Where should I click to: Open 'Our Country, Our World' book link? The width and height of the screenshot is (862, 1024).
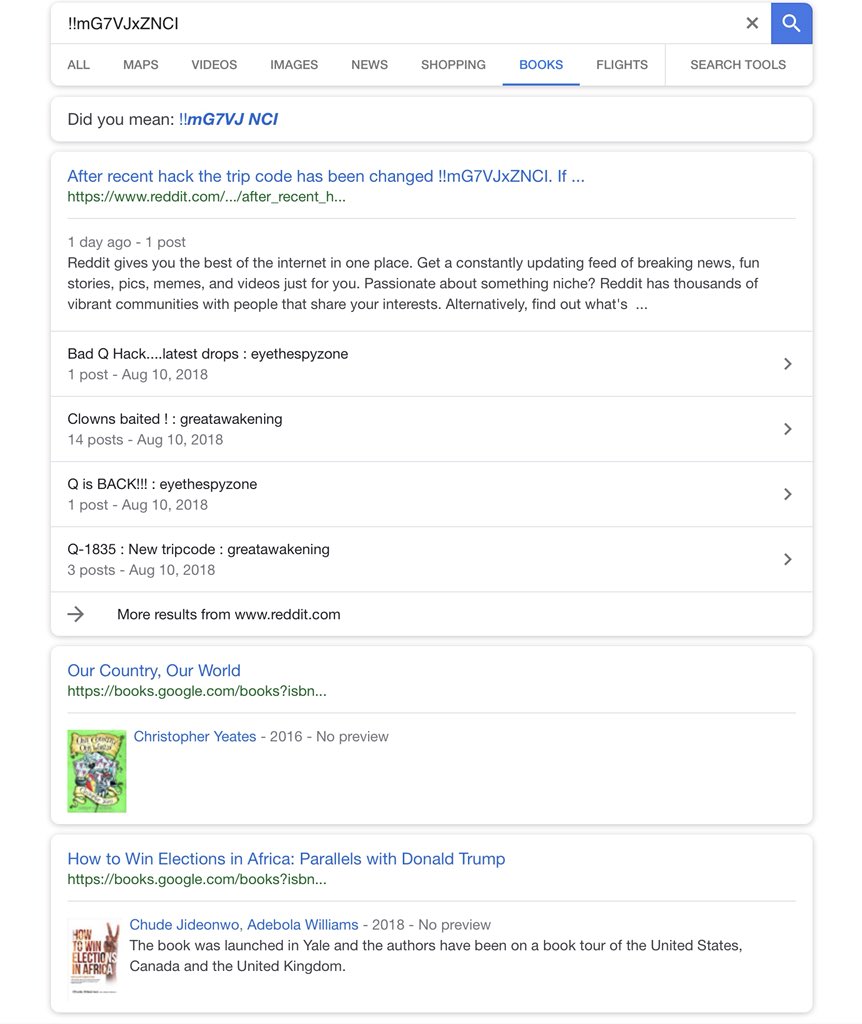coord(154,670)
